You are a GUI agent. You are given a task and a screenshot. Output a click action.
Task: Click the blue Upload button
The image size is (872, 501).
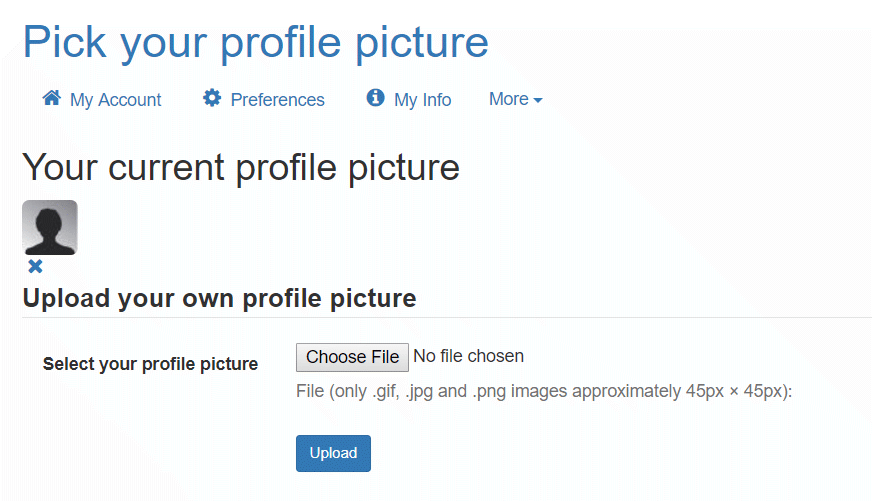[x=333, y=453]
